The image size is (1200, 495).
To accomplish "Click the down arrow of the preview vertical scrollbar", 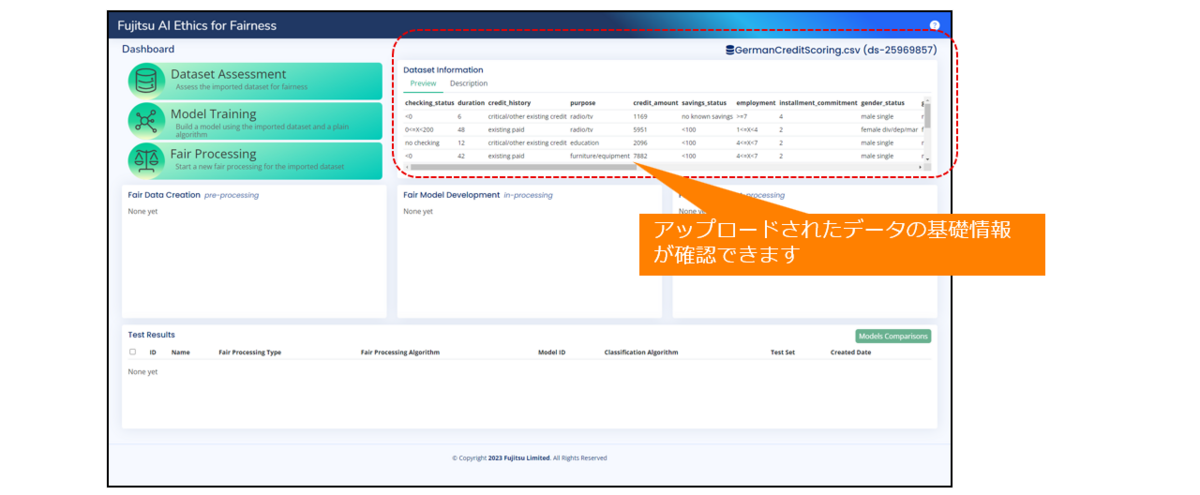I will (927, 158).
